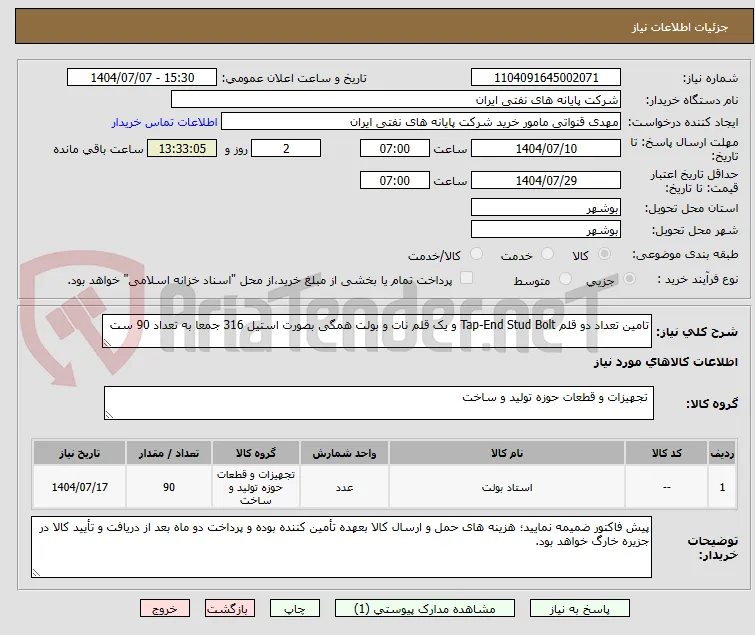Viewport: 755px width, 635px height.
Task: Click the شرح کلی نیاز description text area
Action: [x=377, y=330]
